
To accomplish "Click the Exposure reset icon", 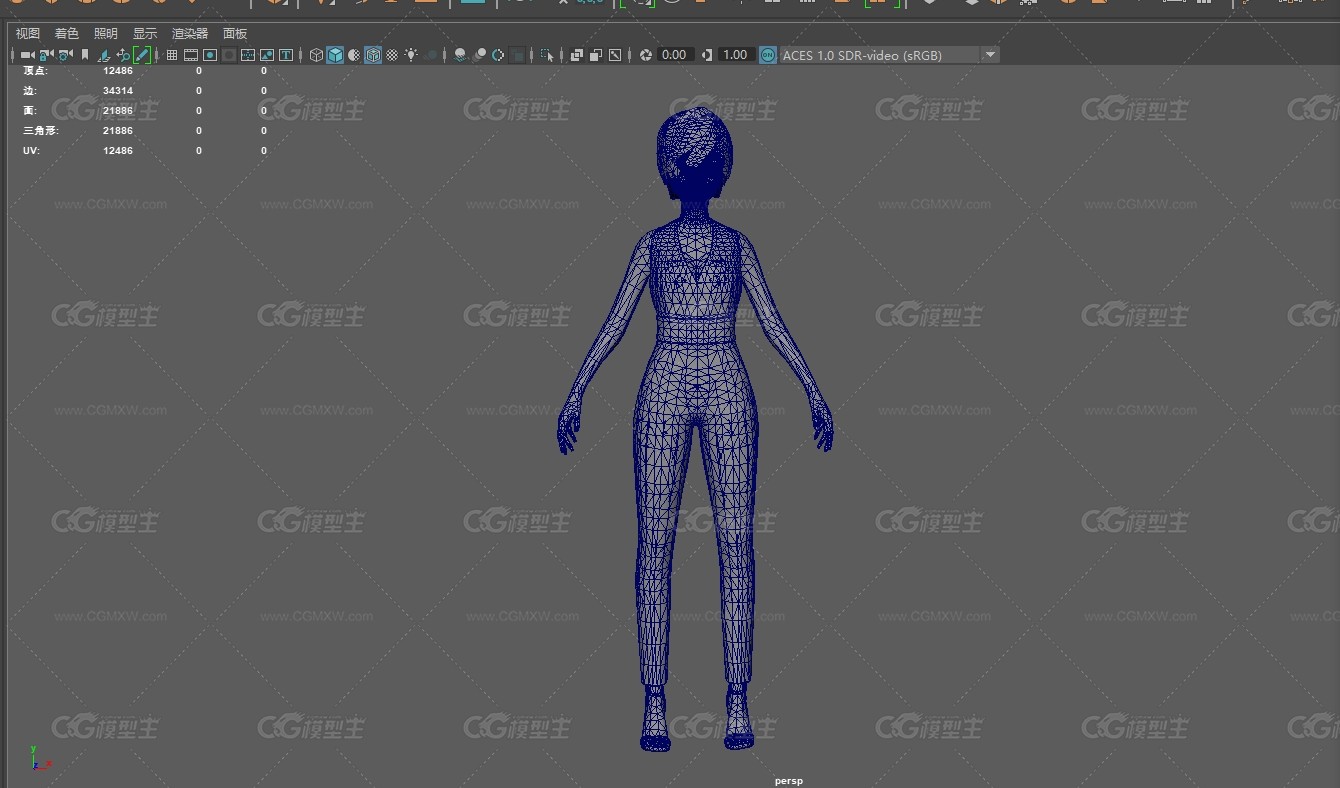I will (x=646, y=55).
